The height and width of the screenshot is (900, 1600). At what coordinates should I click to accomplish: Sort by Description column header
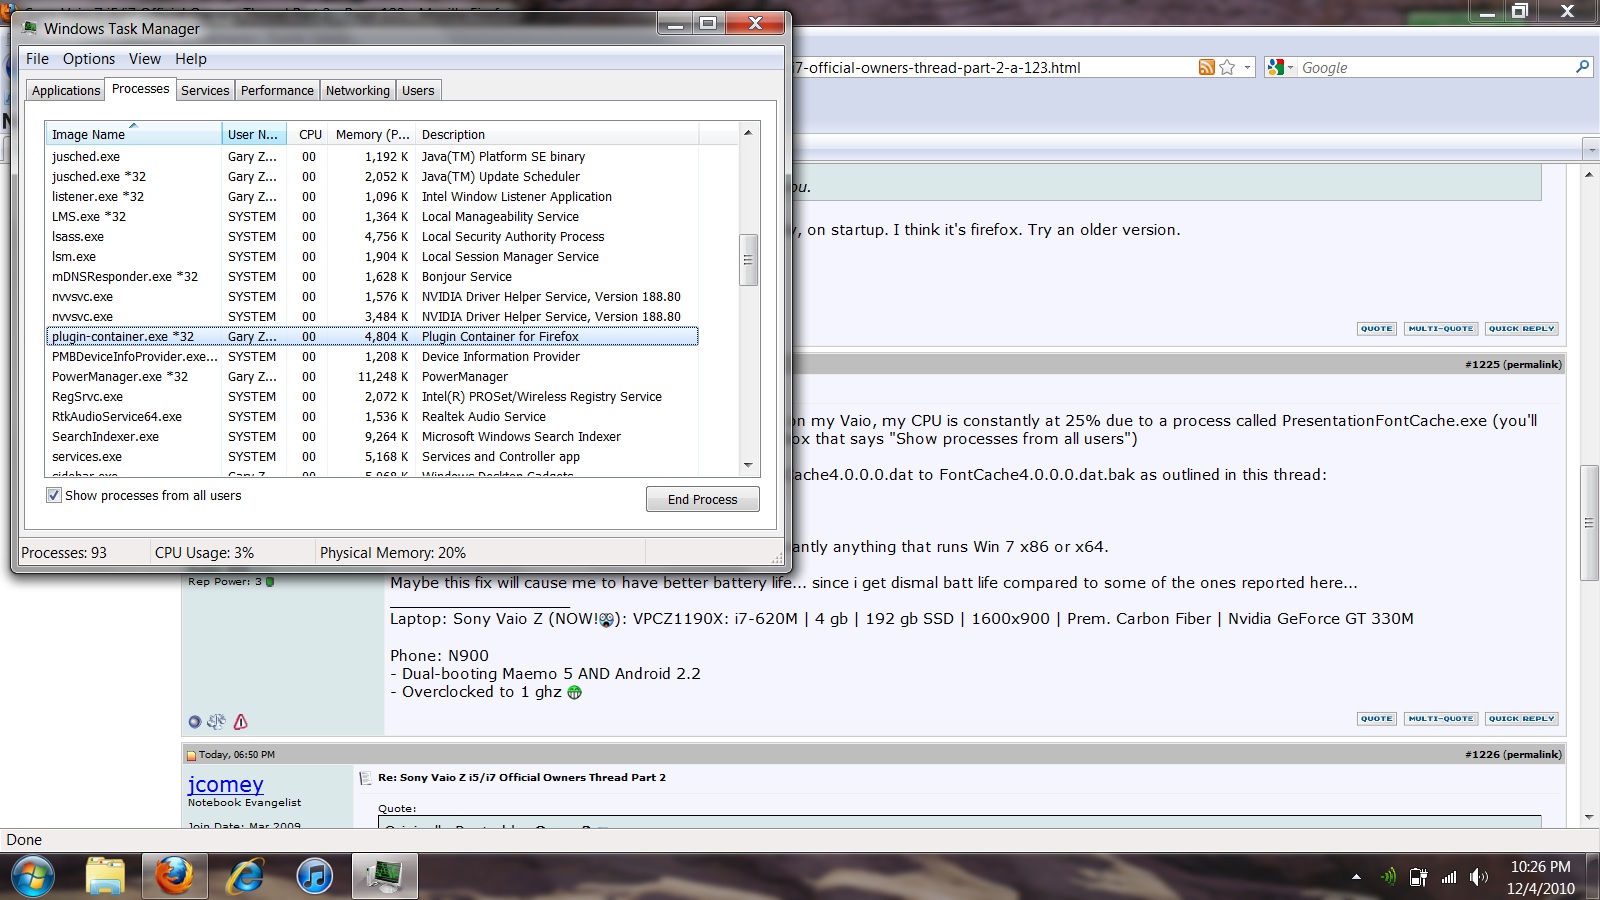(x=557, y=134)
